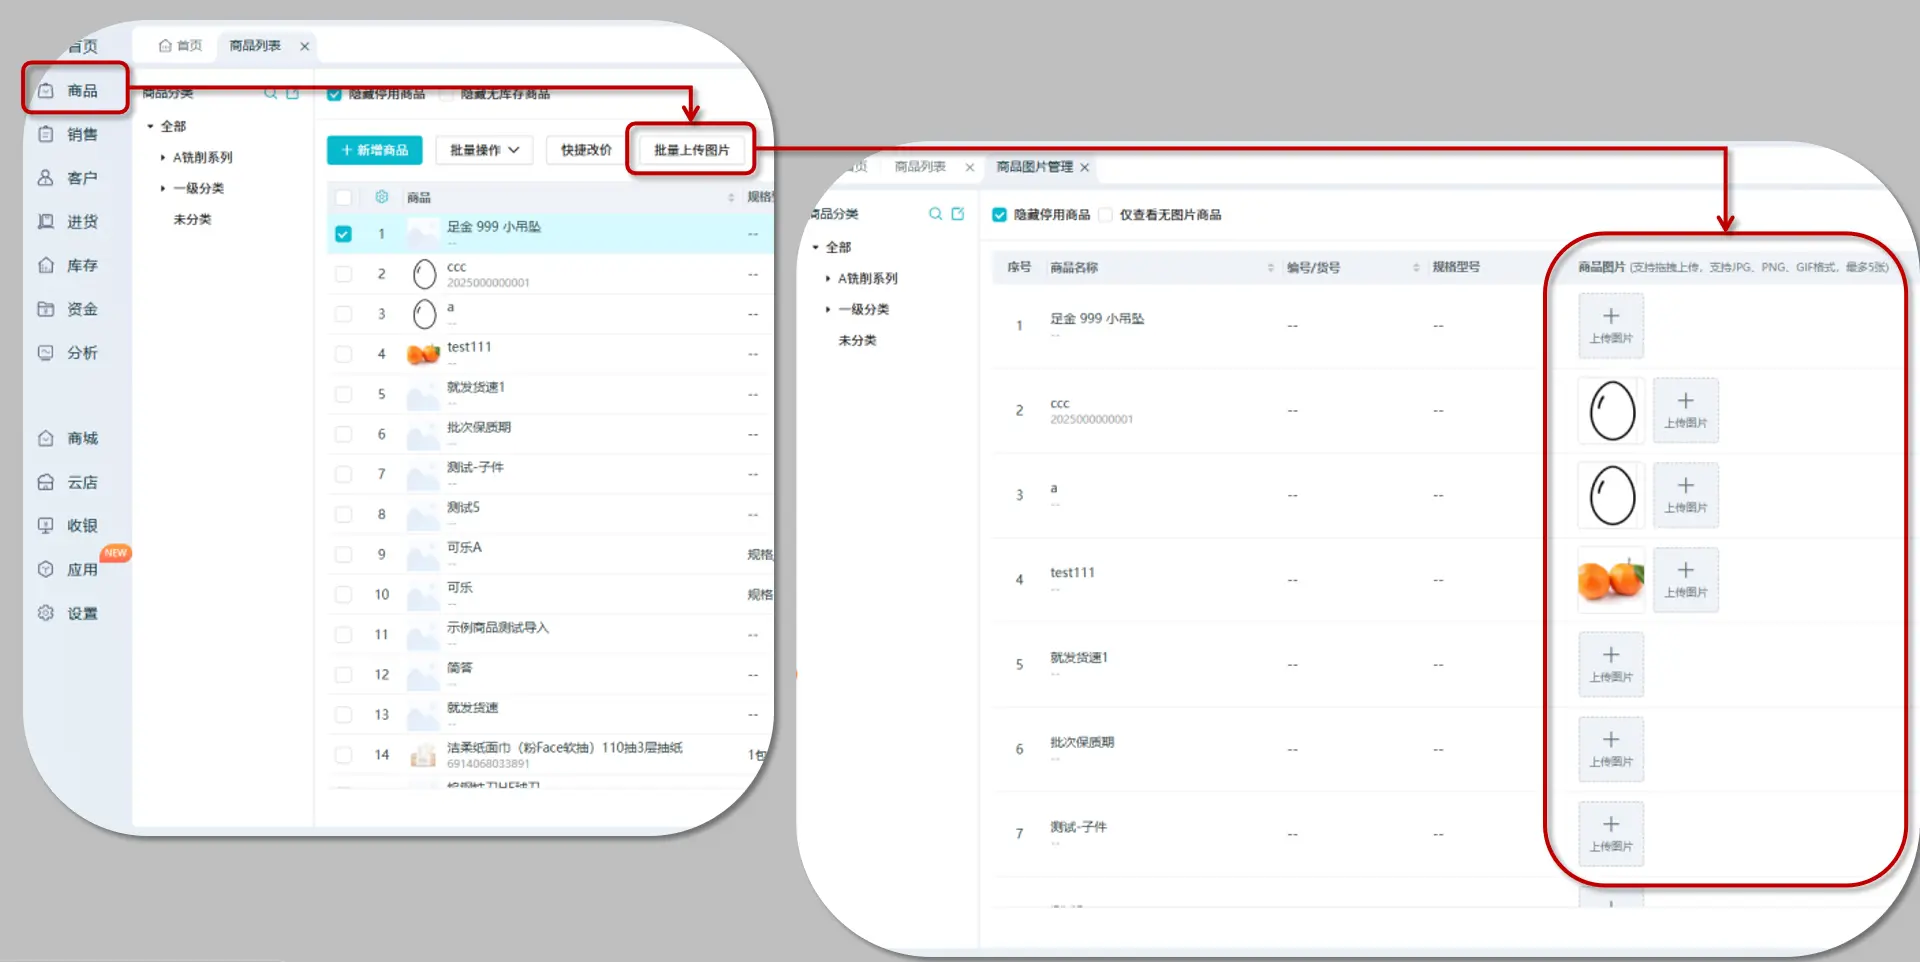Toggle 隐藏停用商品 checkbox in image management

[x=999, y=215]
